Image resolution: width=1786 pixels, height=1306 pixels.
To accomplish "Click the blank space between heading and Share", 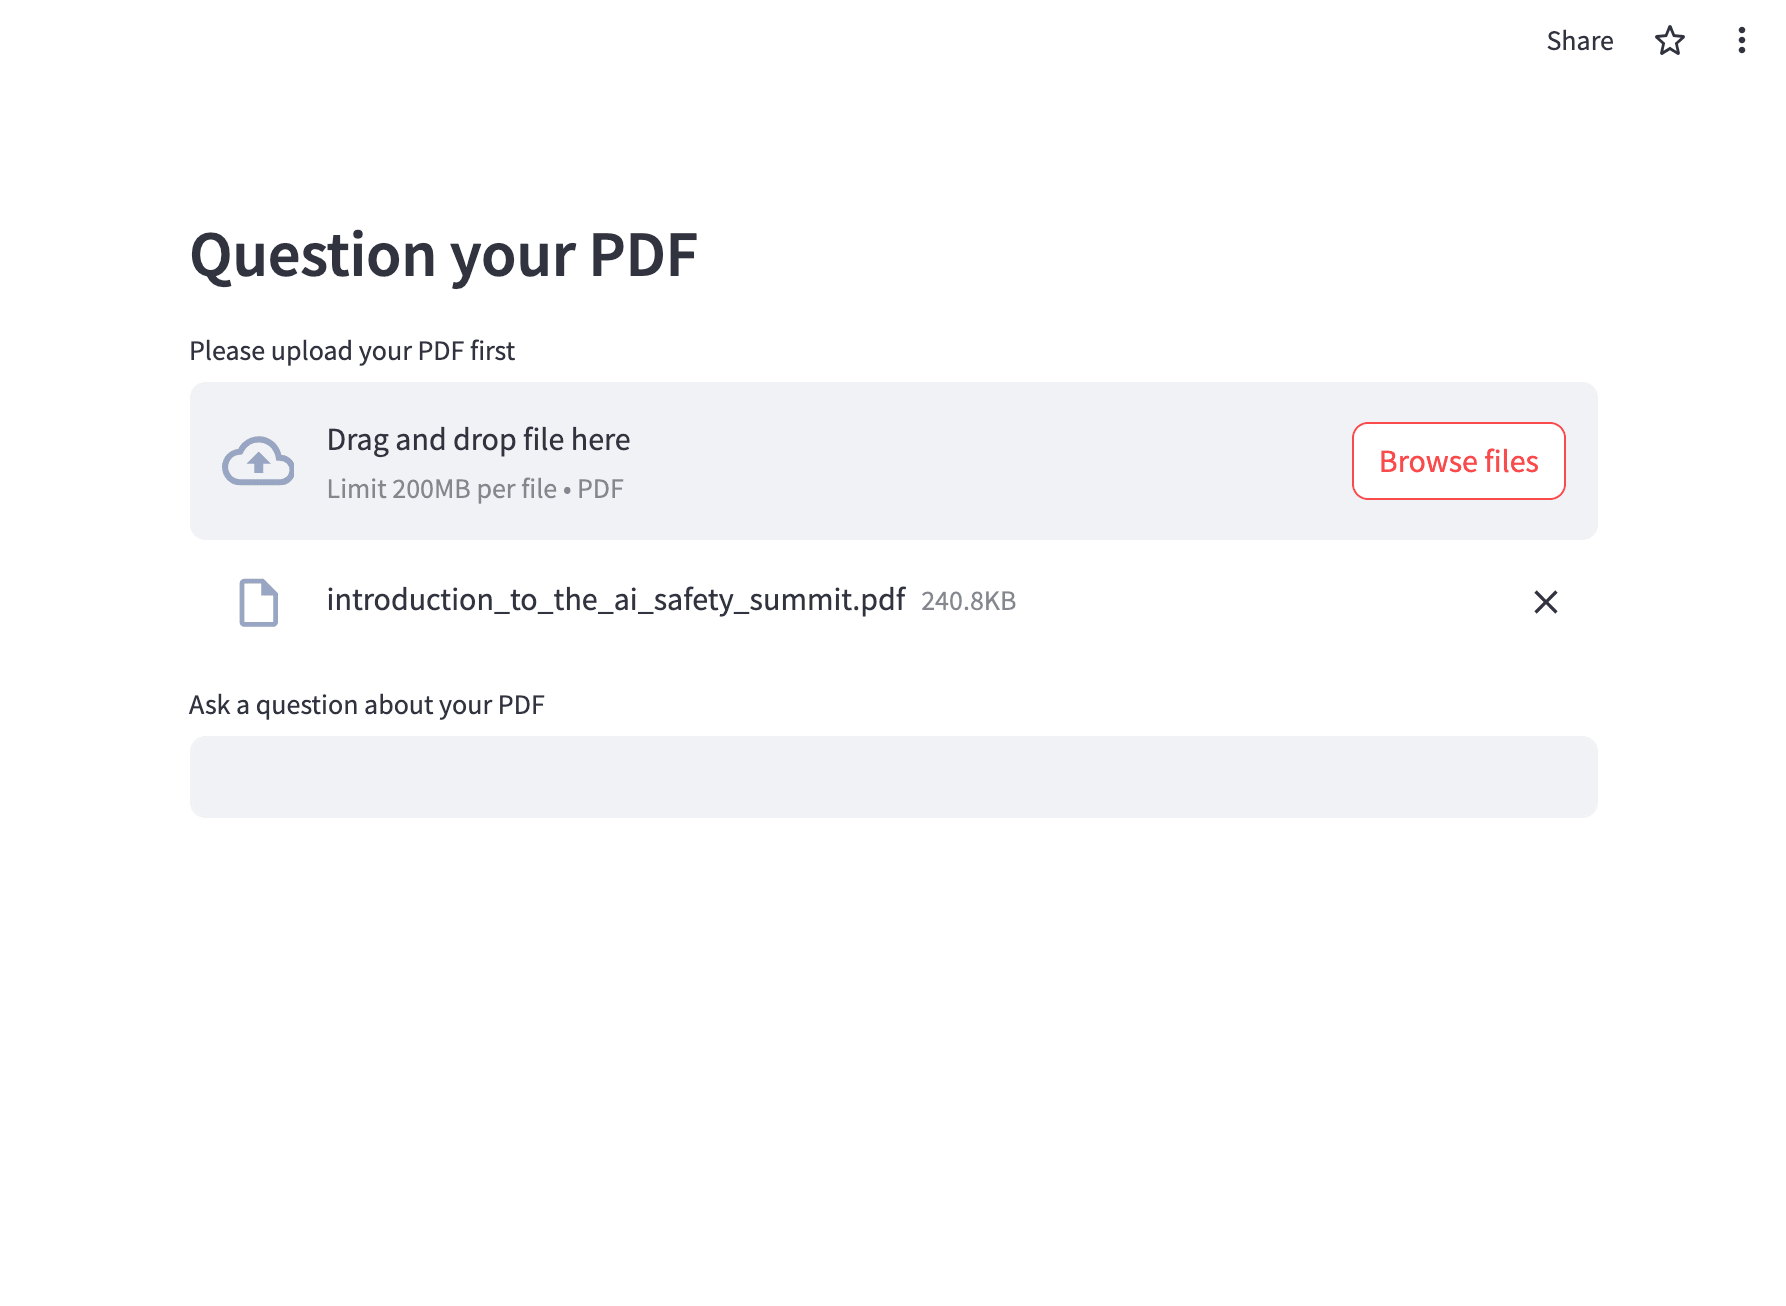I will (x=1100, y=180).
